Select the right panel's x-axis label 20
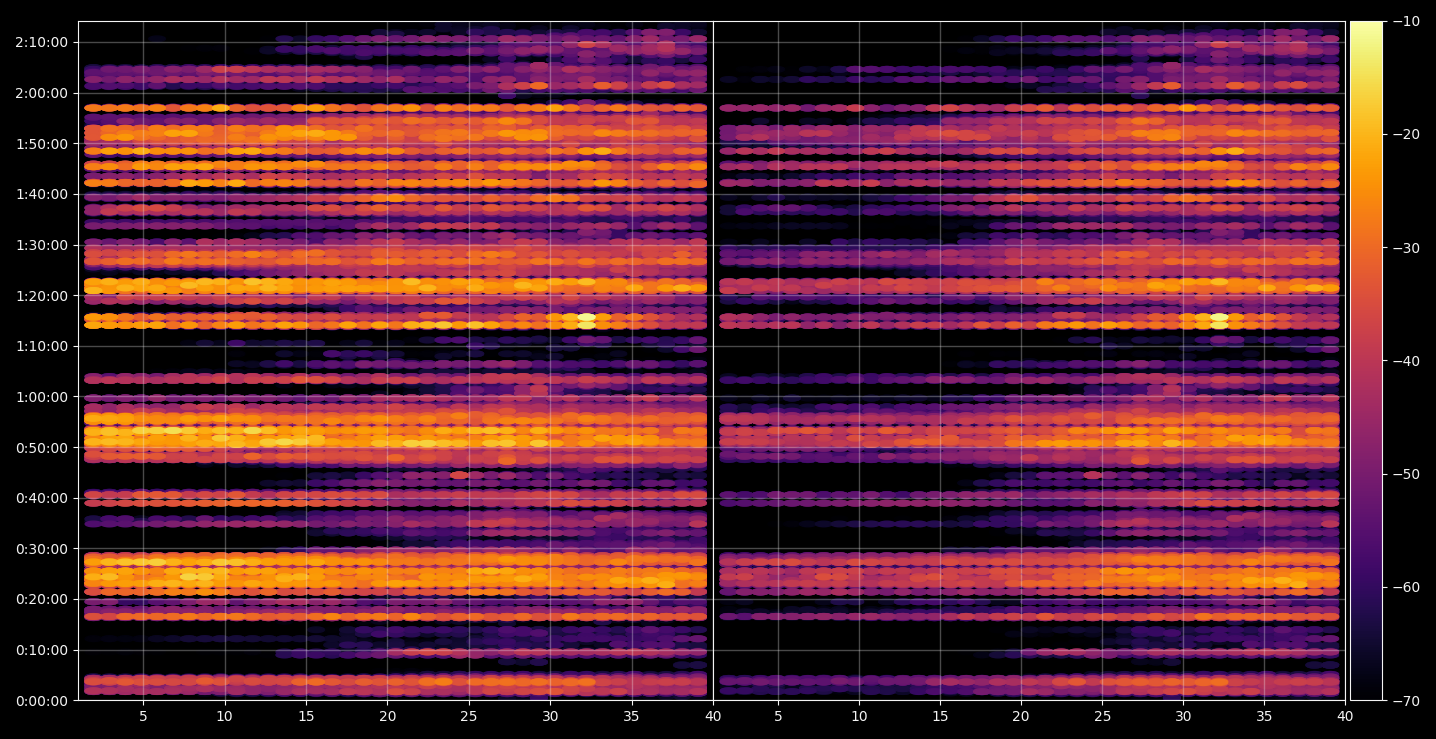1436x739 pixels. pyautogui.click(x=1021, y=716)
